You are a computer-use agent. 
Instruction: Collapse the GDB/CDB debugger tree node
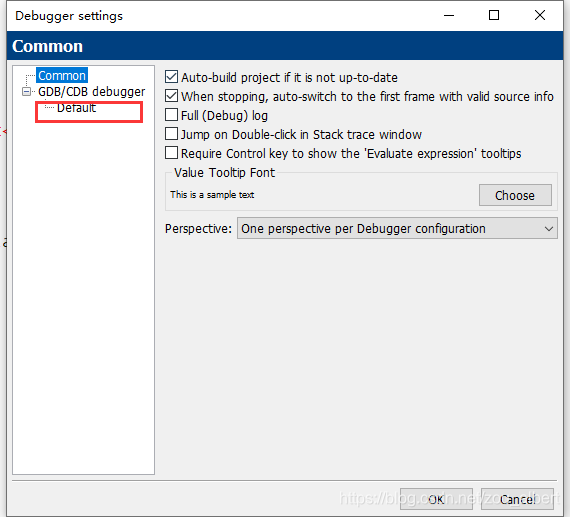coord(26,91)
